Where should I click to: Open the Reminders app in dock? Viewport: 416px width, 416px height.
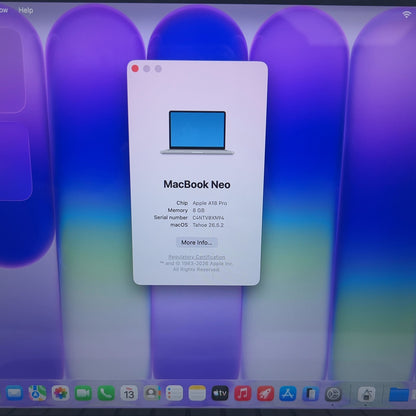(x=174, y=393)
